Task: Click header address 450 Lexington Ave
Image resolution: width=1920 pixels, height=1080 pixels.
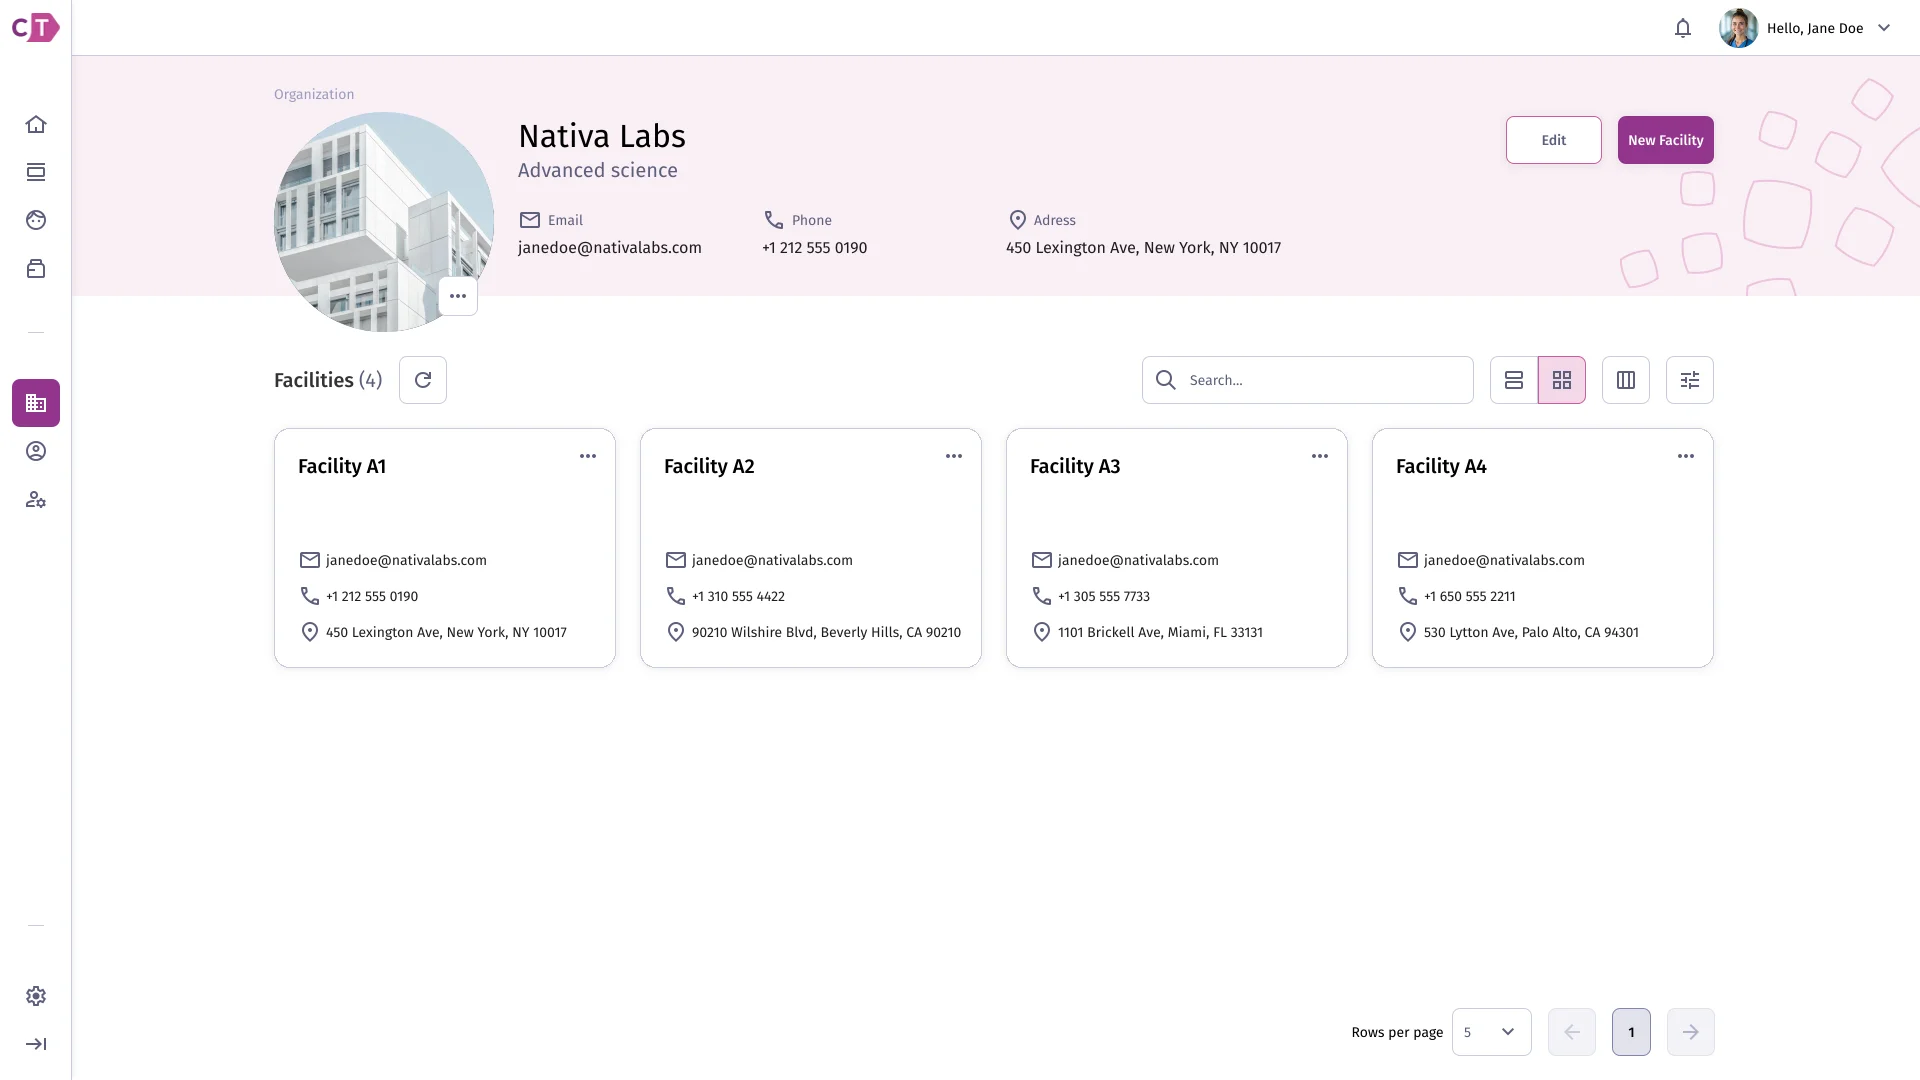Action: click(x=1143, y=248)
